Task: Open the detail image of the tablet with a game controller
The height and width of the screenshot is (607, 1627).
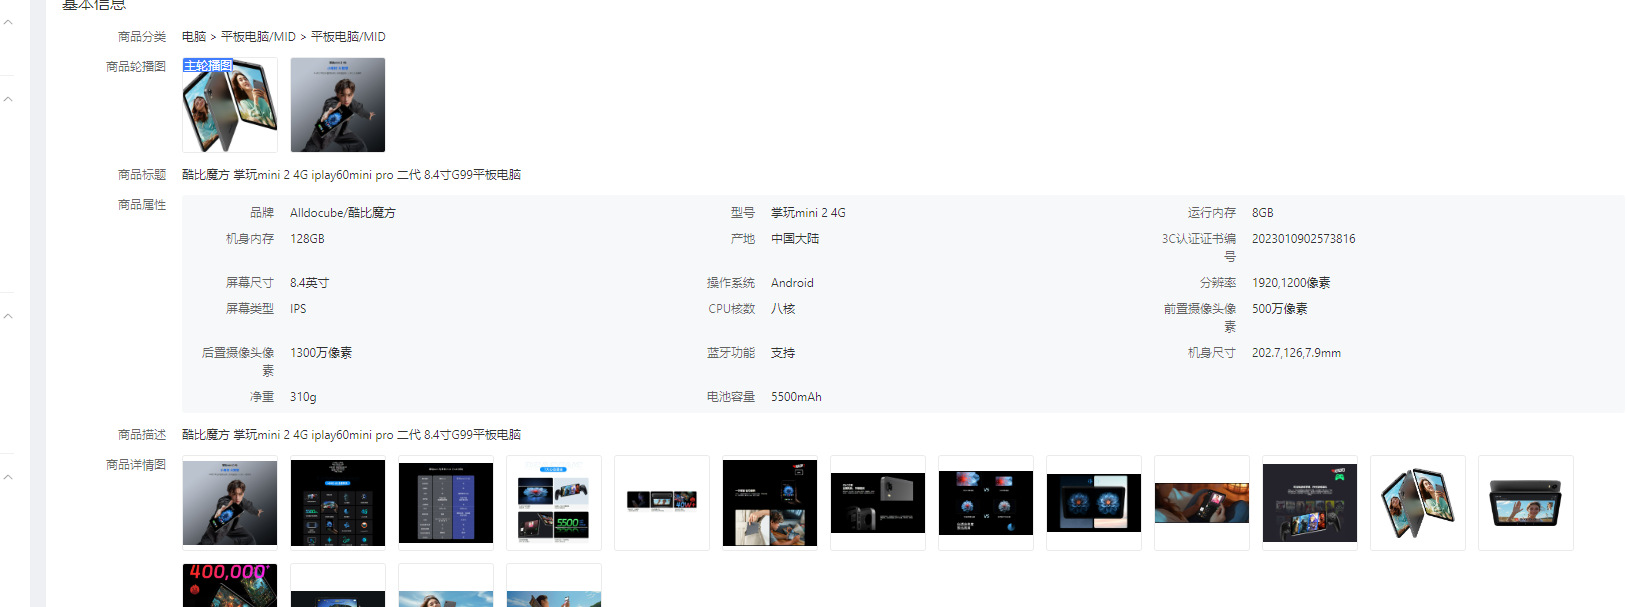Action: 1310,503
